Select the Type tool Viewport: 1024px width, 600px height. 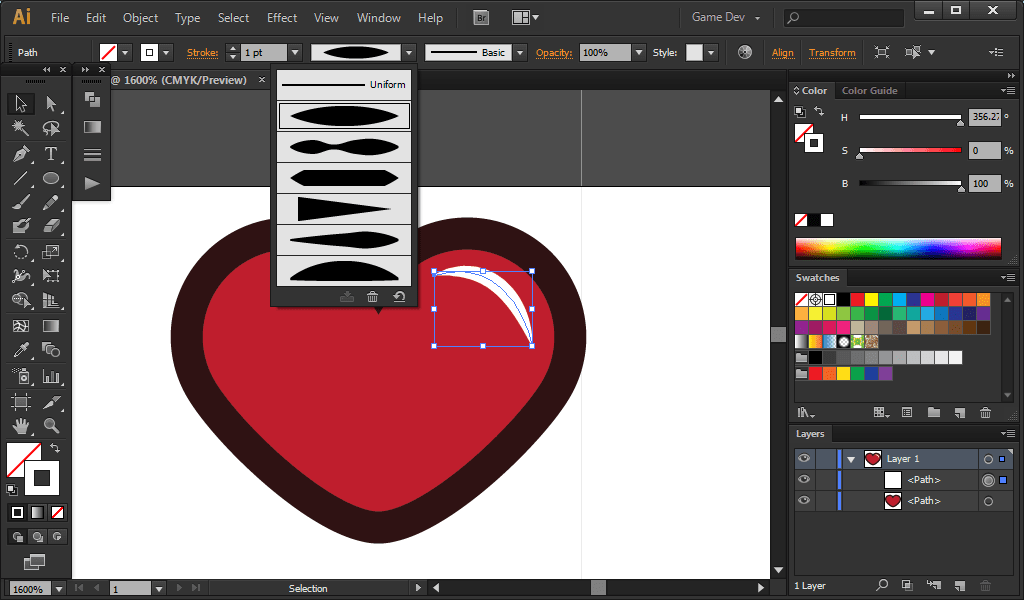(x=51, y=154)
